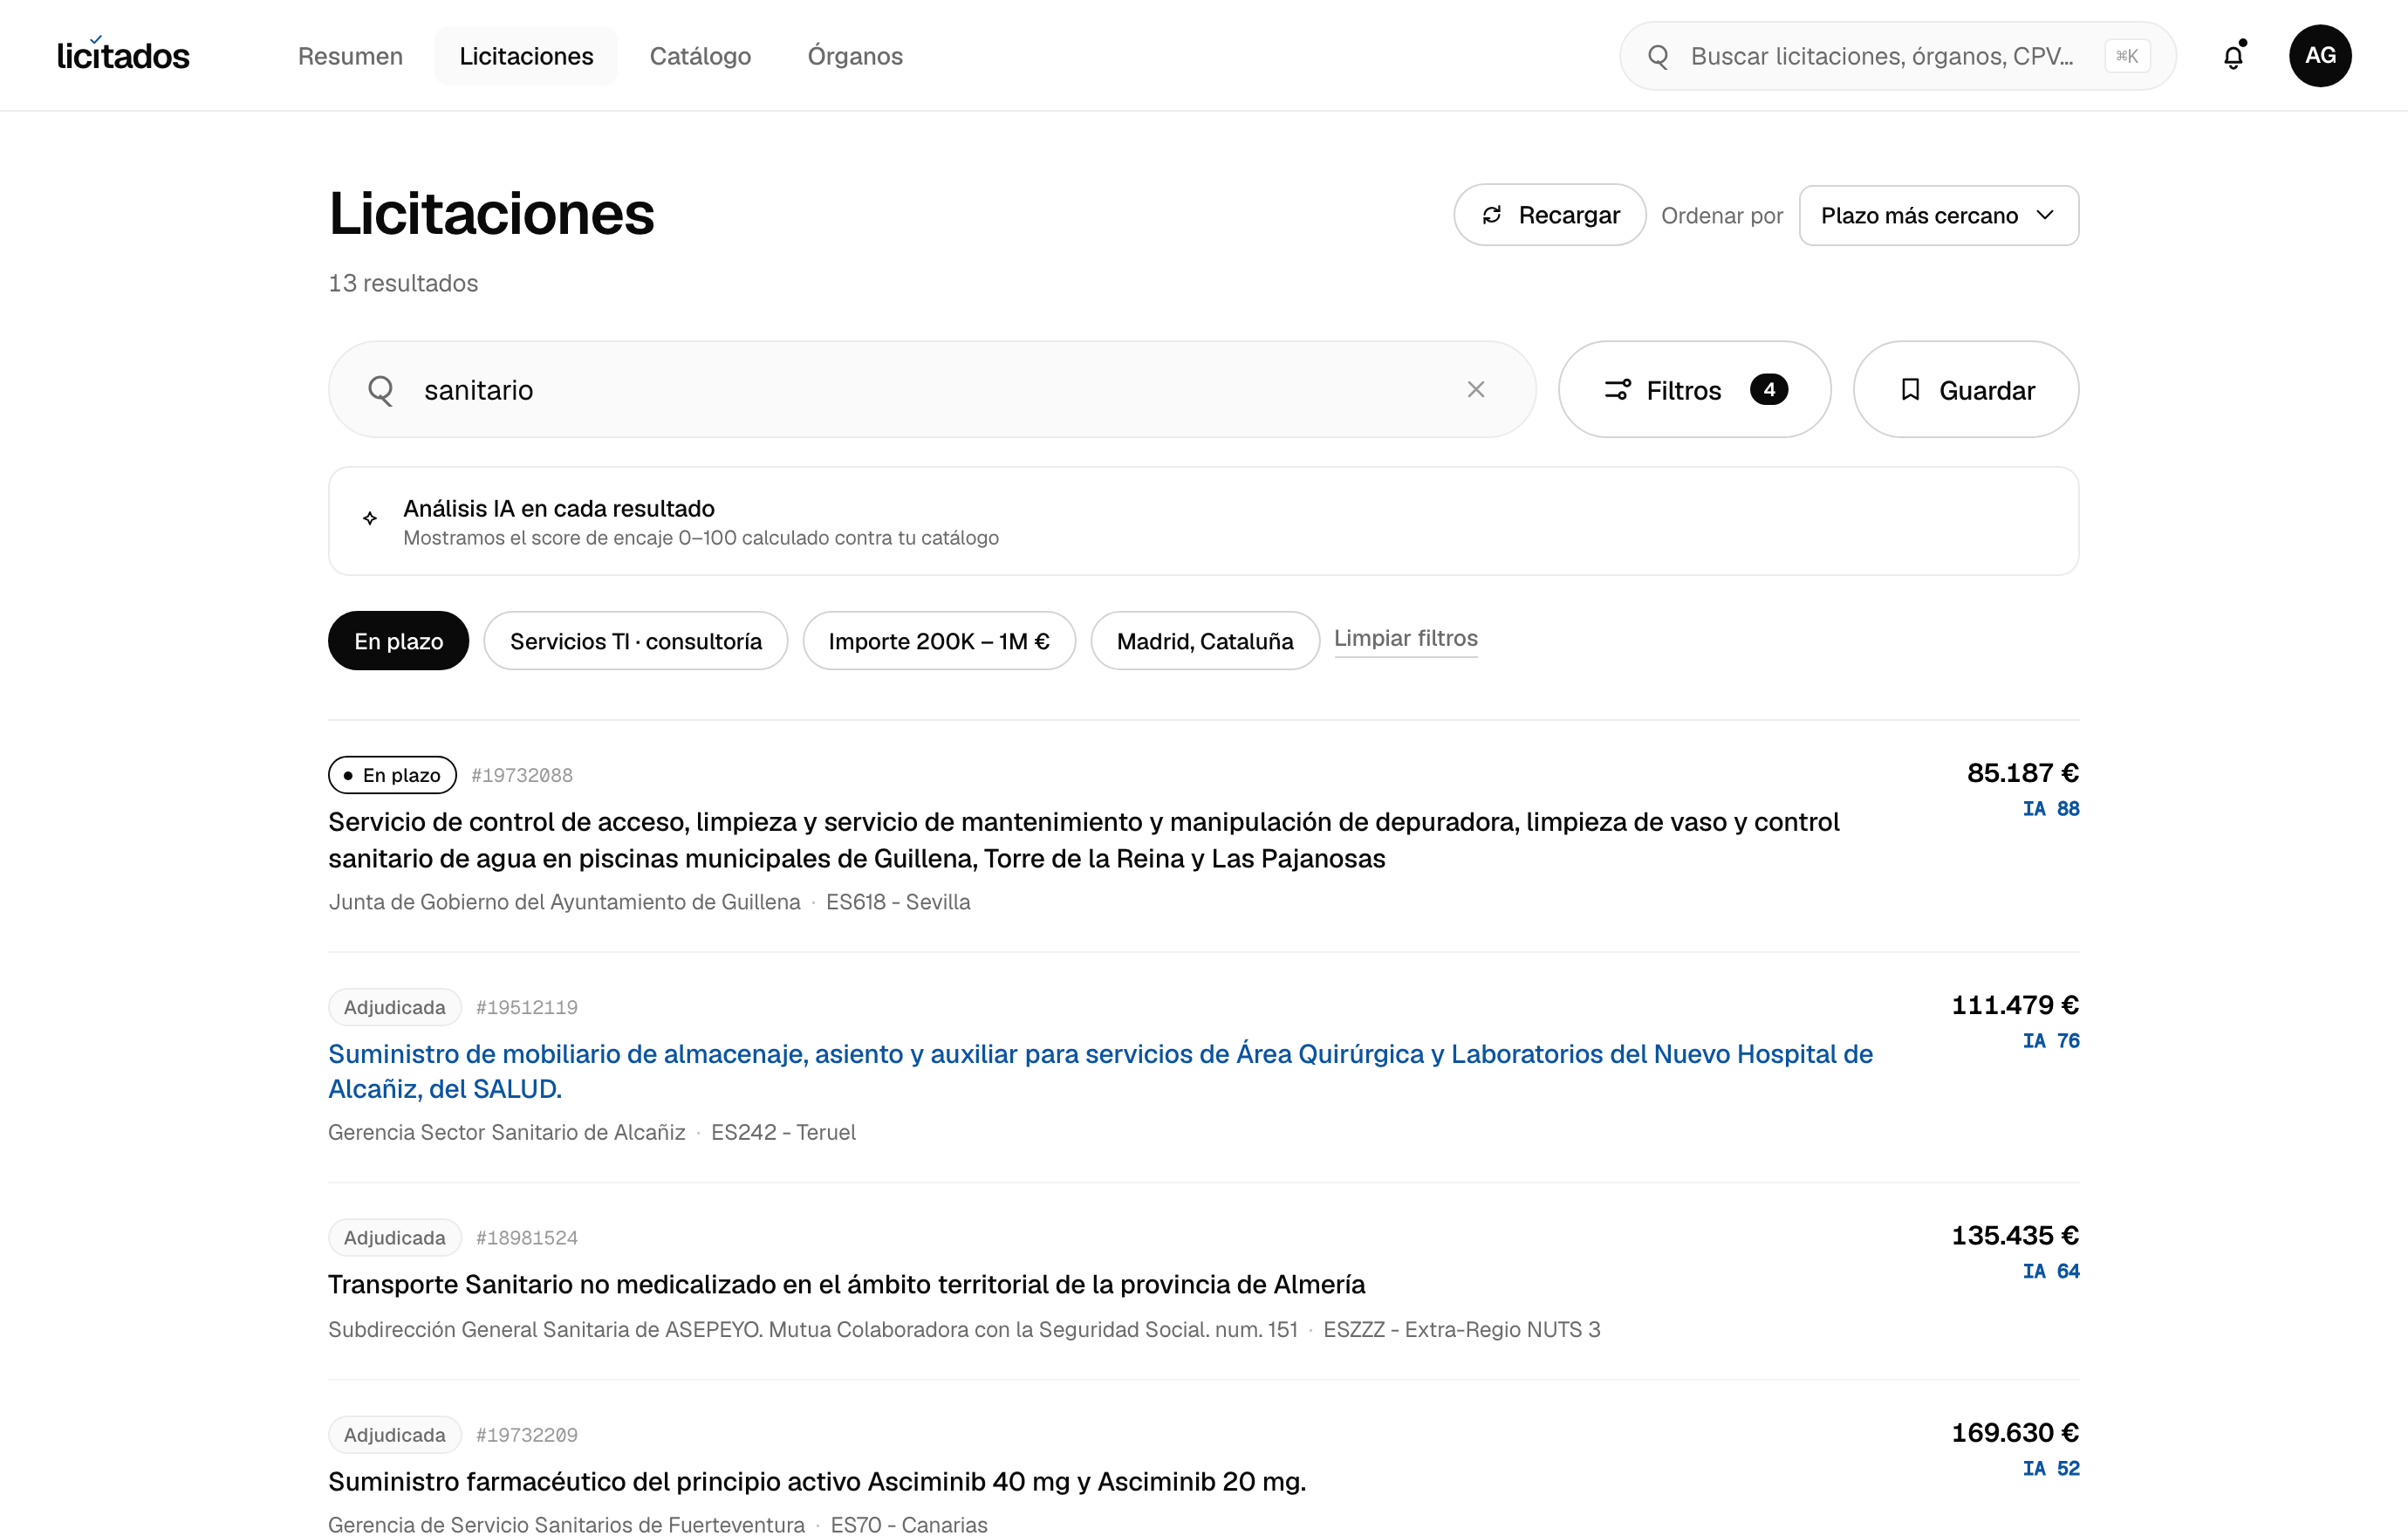Click the IA 64 score

pos(2050,1271)
